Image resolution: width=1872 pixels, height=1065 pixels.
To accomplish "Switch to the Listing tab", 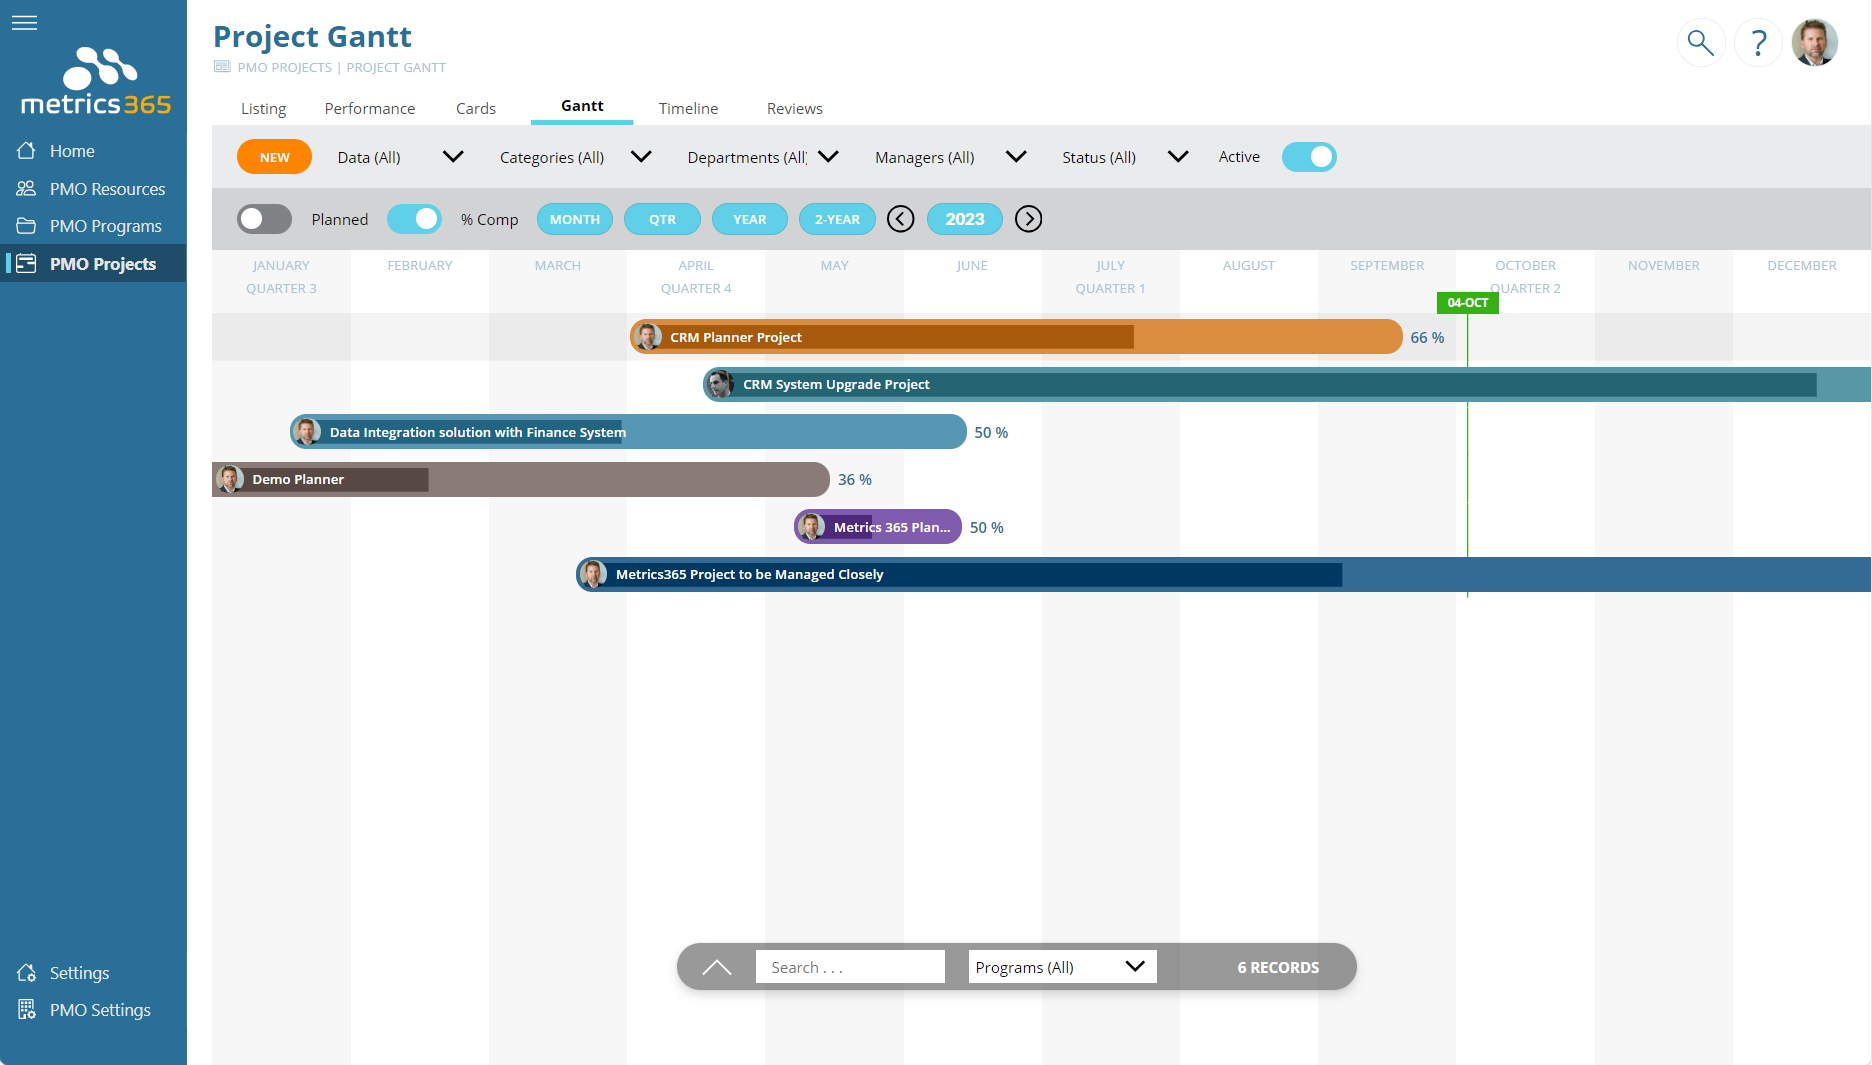I will tap(263, 108).
